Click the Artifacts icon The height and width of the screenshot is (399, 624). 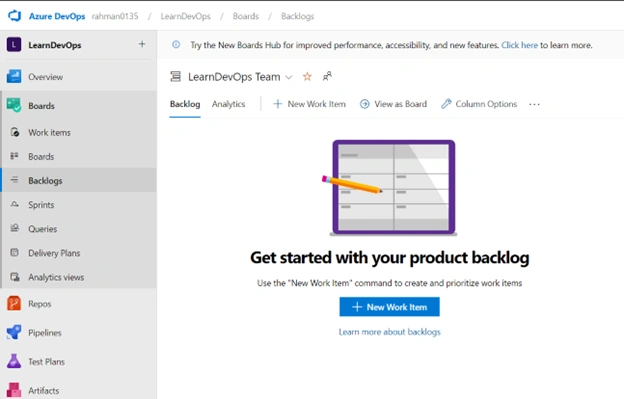[14, 390]
